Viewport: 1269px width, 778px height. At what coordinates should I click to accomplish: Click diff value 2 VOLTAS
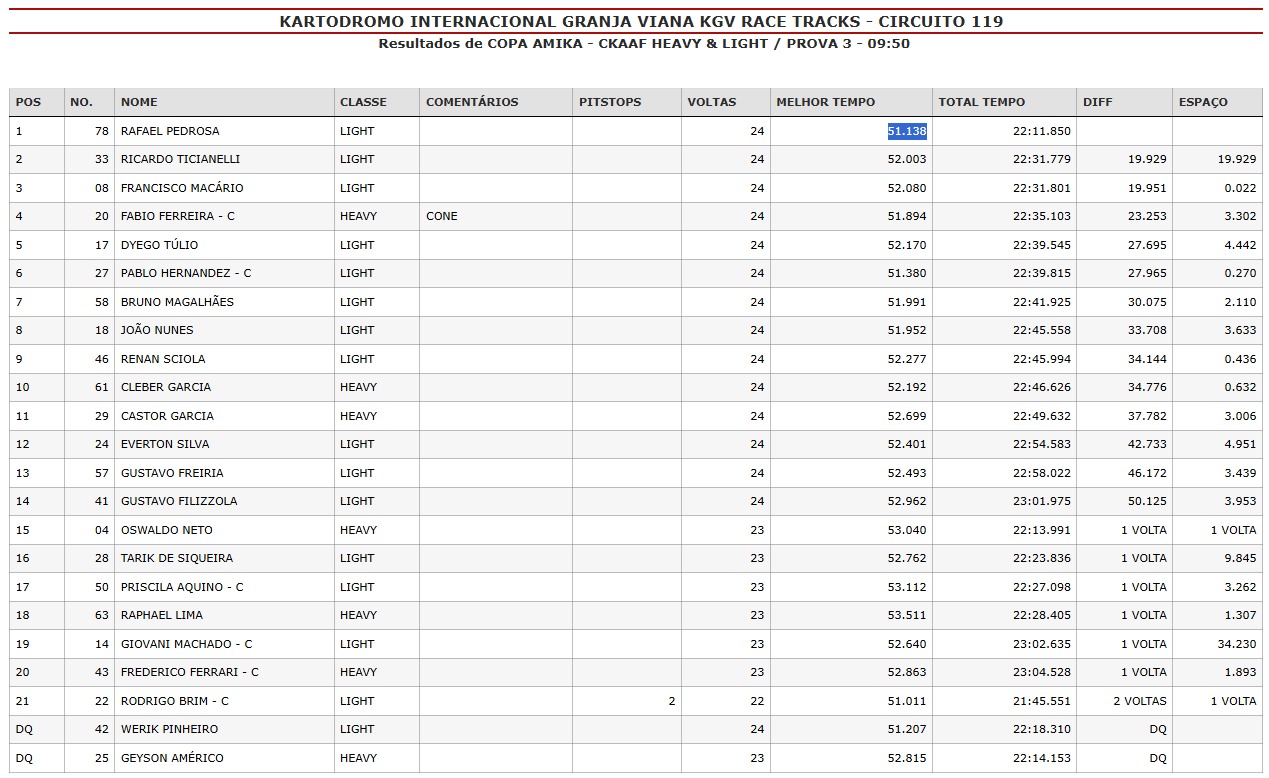pyautogui.click(x=1140, y=701)
